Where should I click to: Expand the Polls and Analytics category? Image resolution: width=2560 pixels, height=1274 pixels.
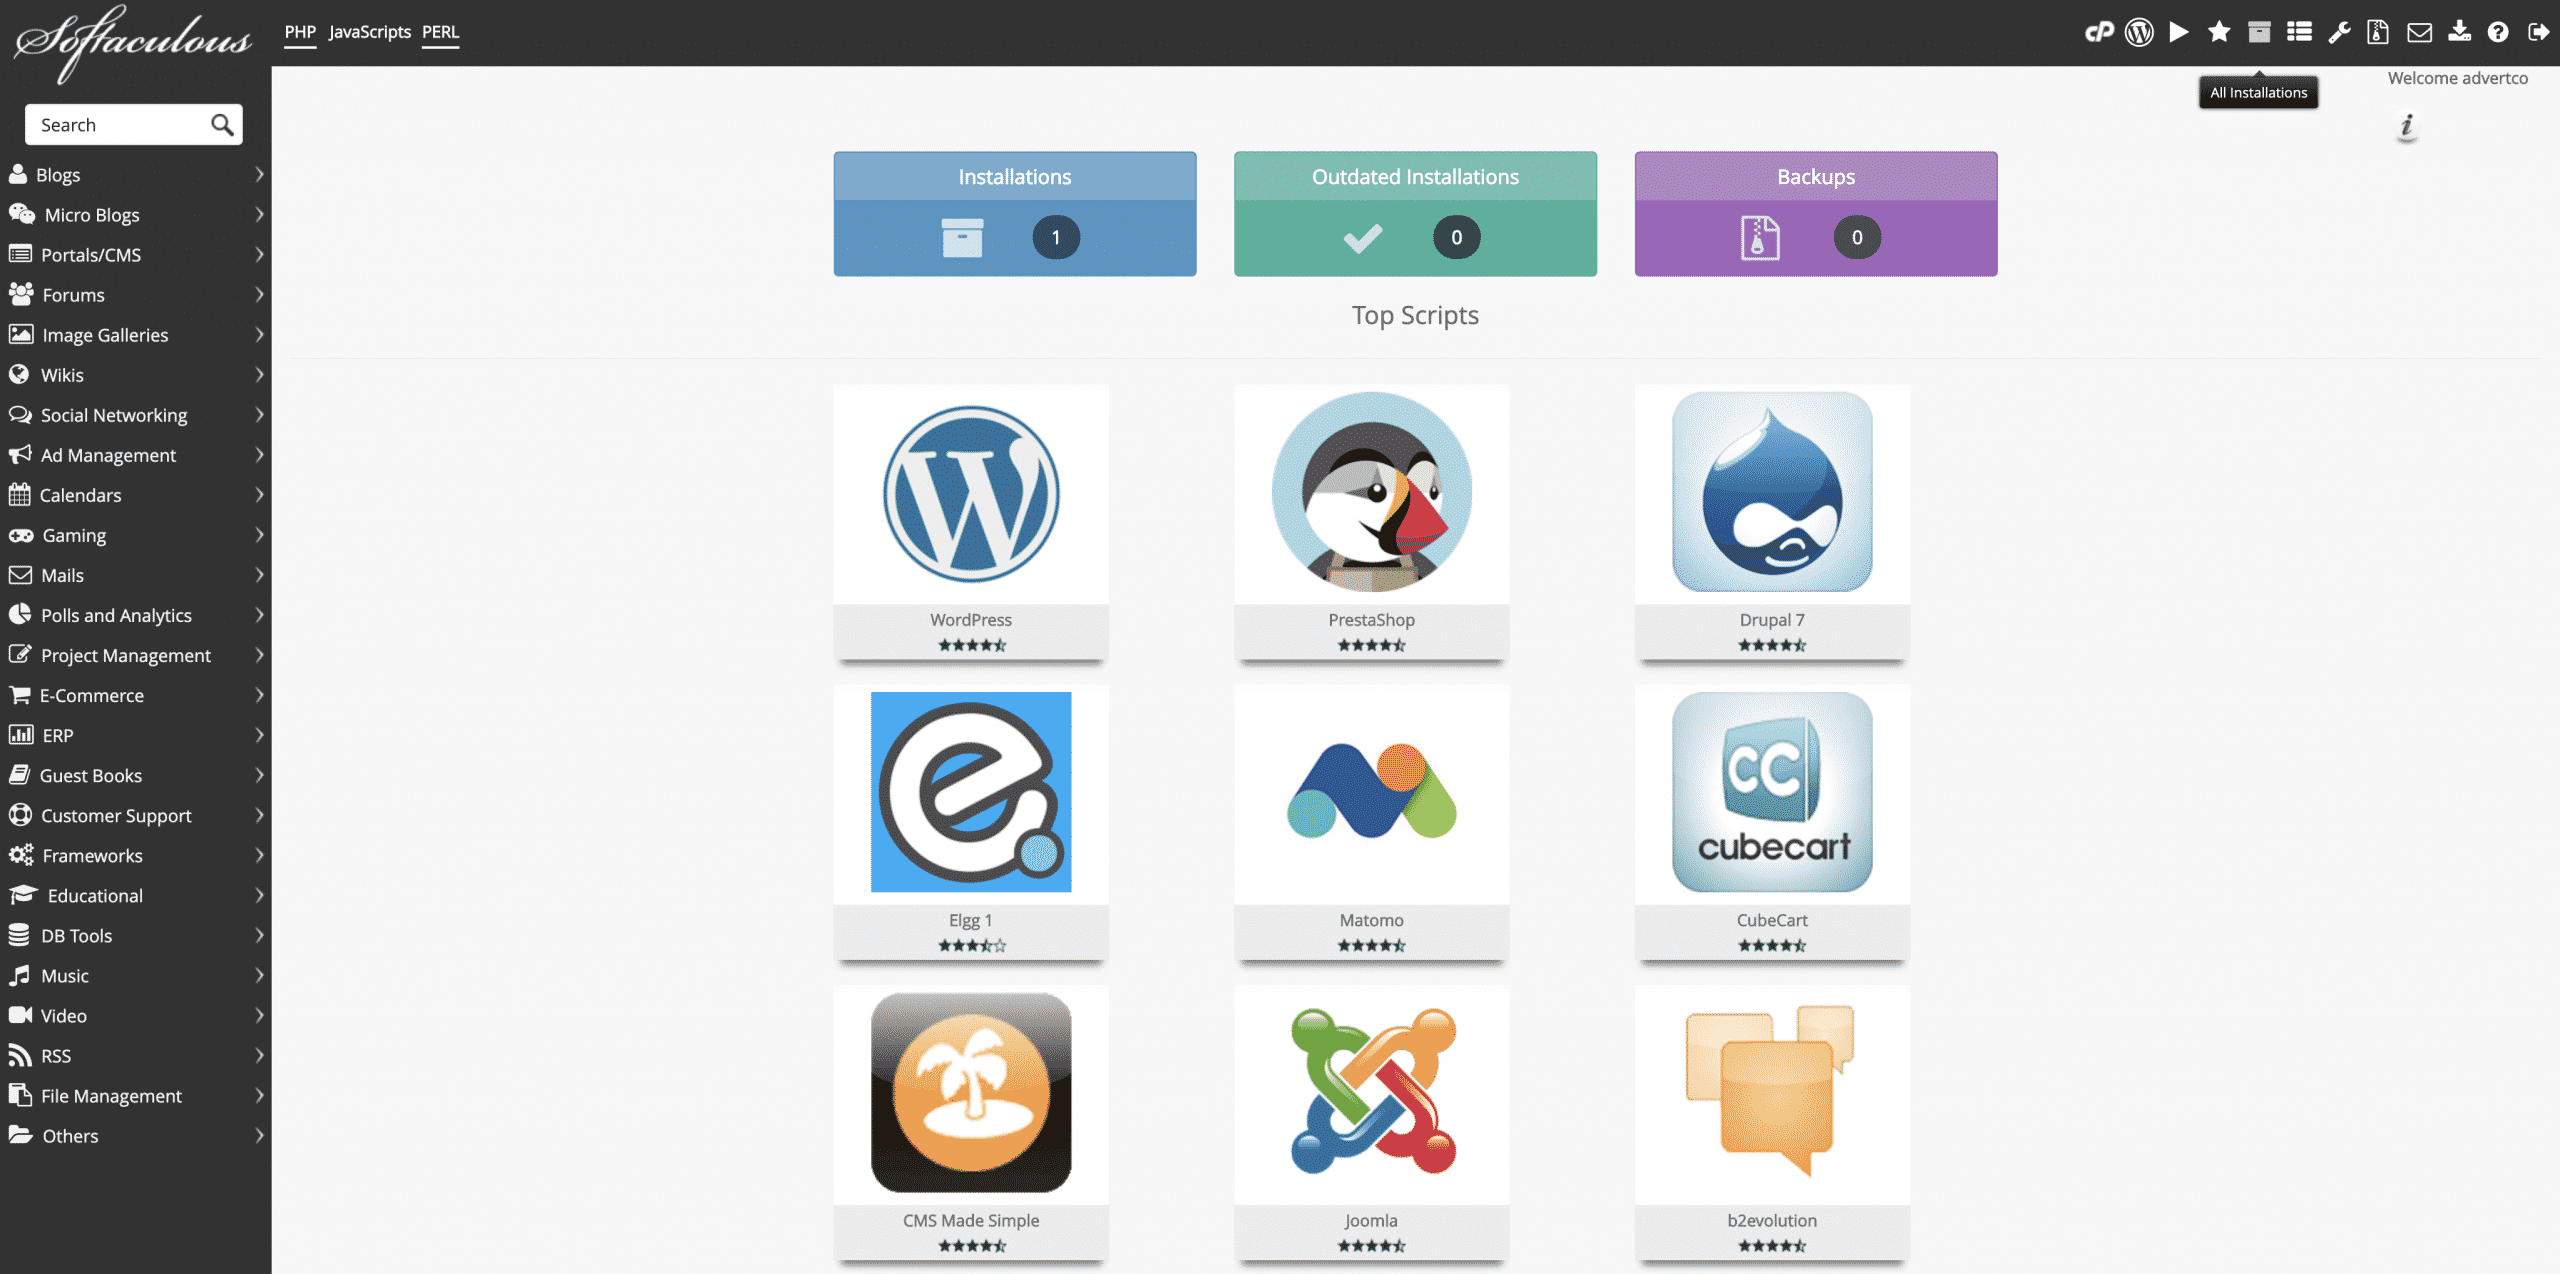tap(136, 615)
